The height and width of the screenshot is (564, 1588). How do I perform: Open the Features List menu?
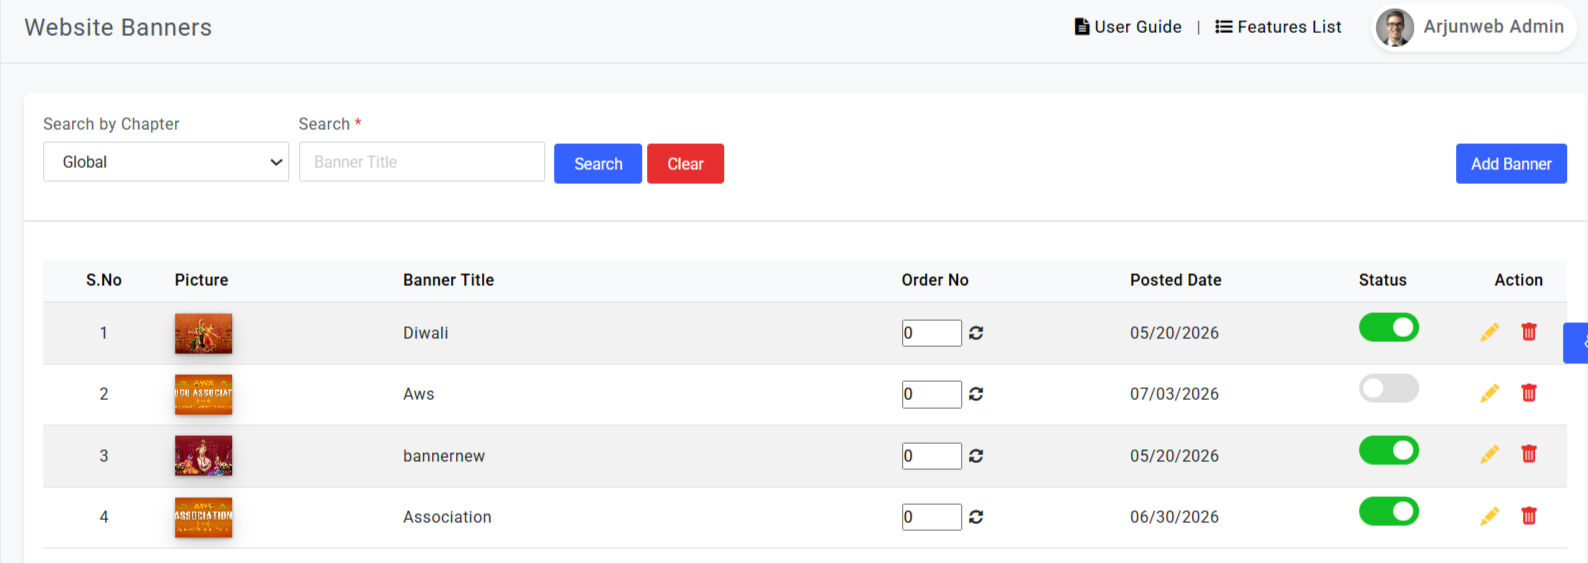[x=1278, y=27]
